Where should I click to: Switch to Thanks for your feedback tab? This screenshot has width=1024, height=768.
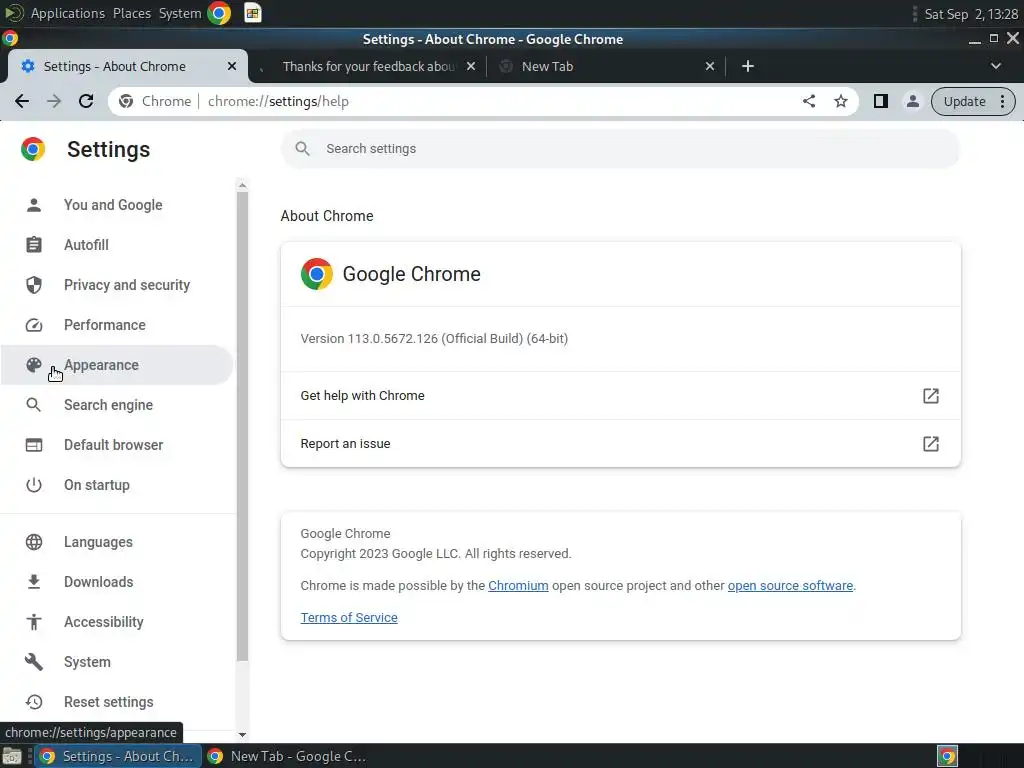[366, 67]
